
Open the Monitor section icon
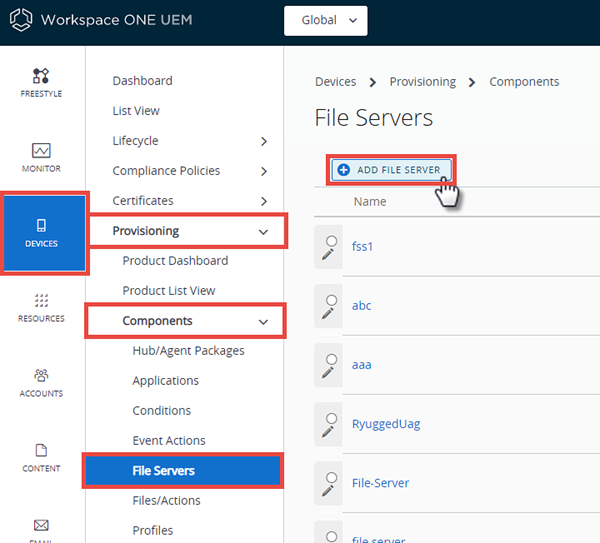(41, 150)
